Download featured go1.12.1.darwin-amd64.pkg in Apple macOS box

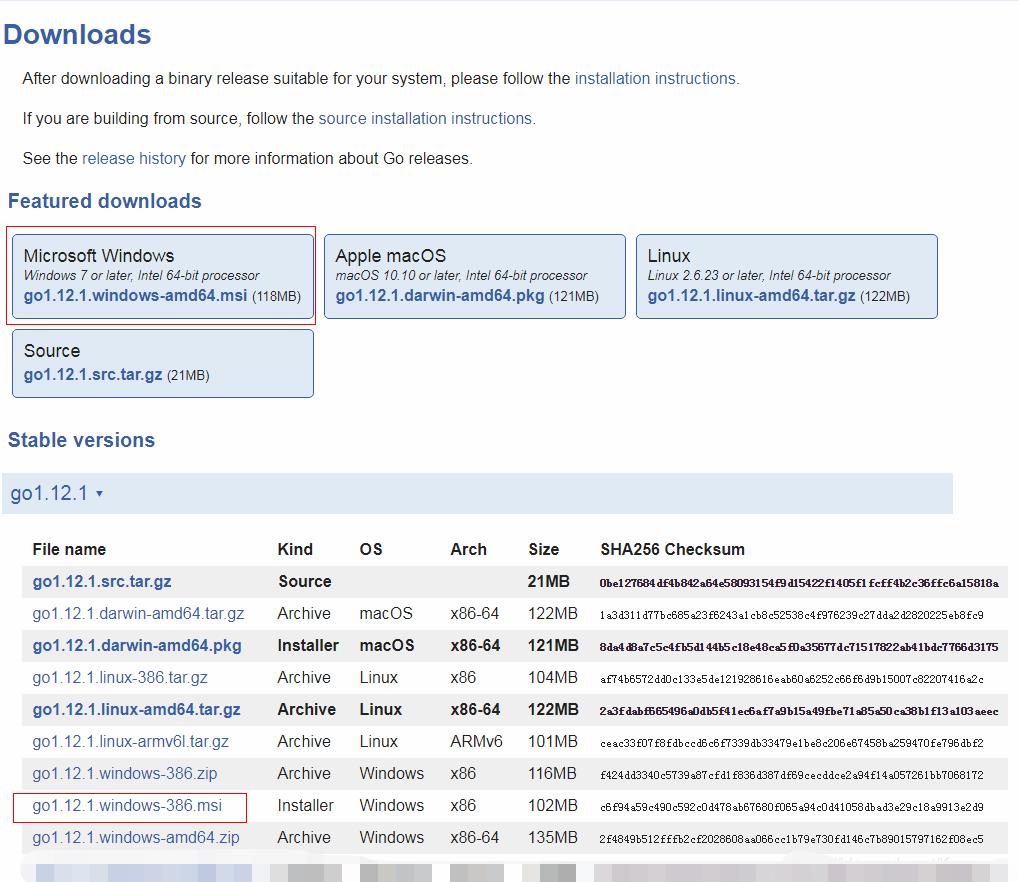coord(440,296)
